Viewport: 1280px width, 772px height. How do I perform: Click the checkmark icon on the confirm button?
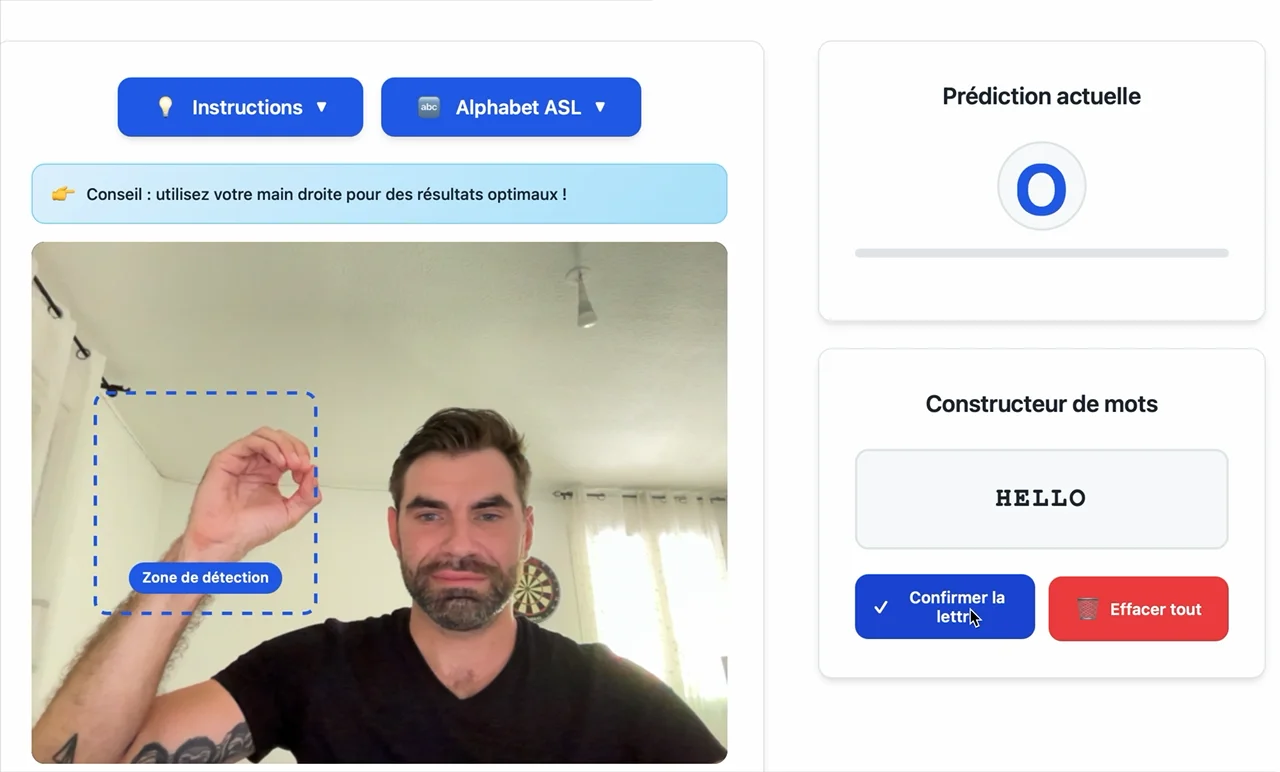(881, 607)
